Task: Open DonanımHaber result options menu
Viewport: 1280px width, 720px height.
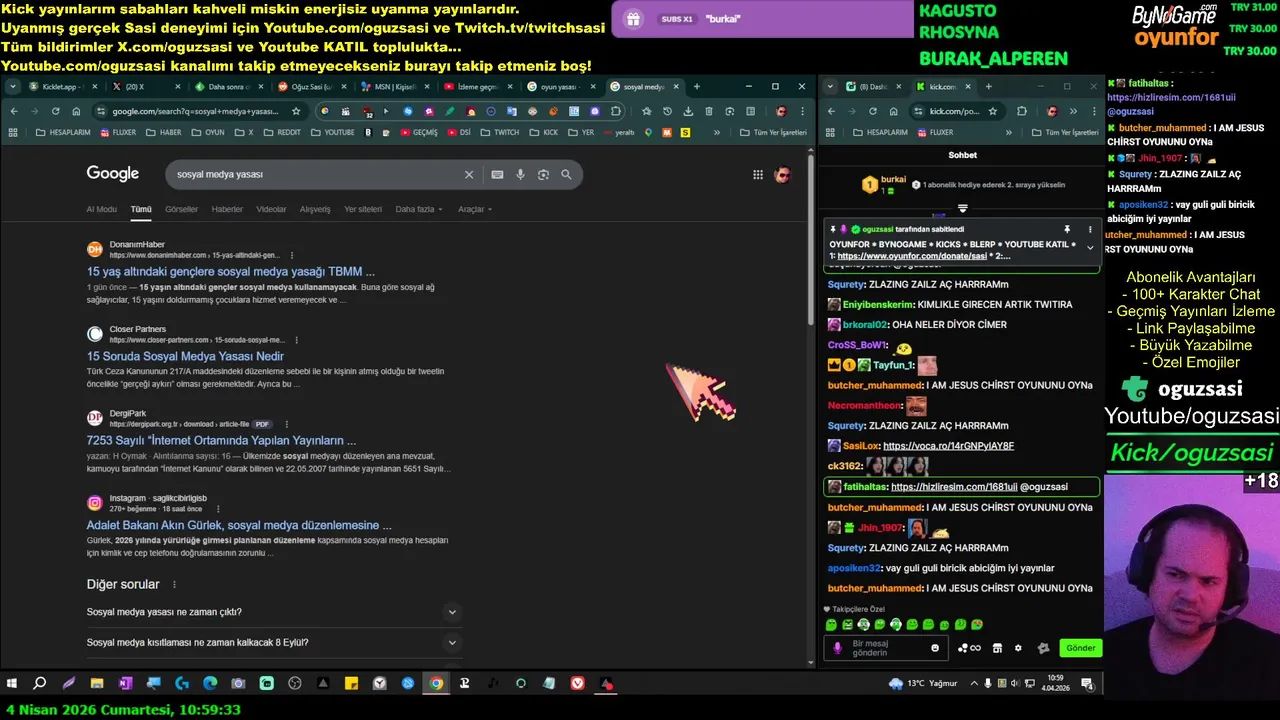Action: (x=292, y=255)
